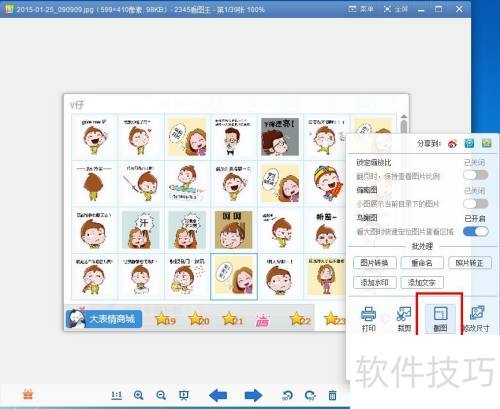Start the slideshow presentation
500x409 pixels.
(184, 395)
